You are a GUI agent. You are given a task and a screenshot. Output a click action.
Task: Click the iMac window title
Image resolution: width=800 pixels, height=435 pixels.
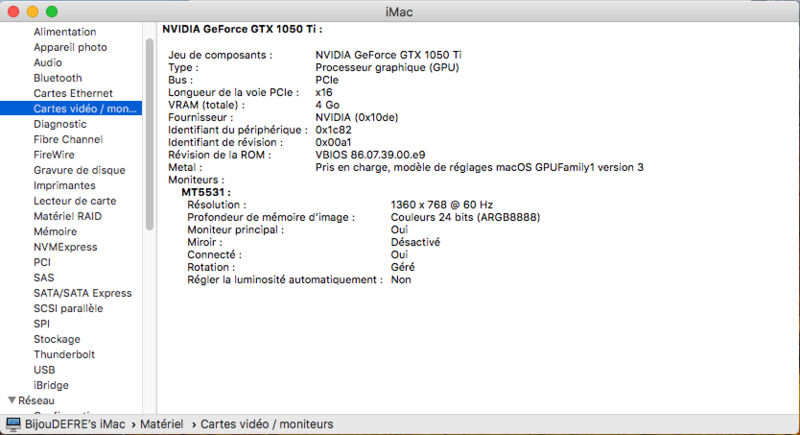pos(399,12)
